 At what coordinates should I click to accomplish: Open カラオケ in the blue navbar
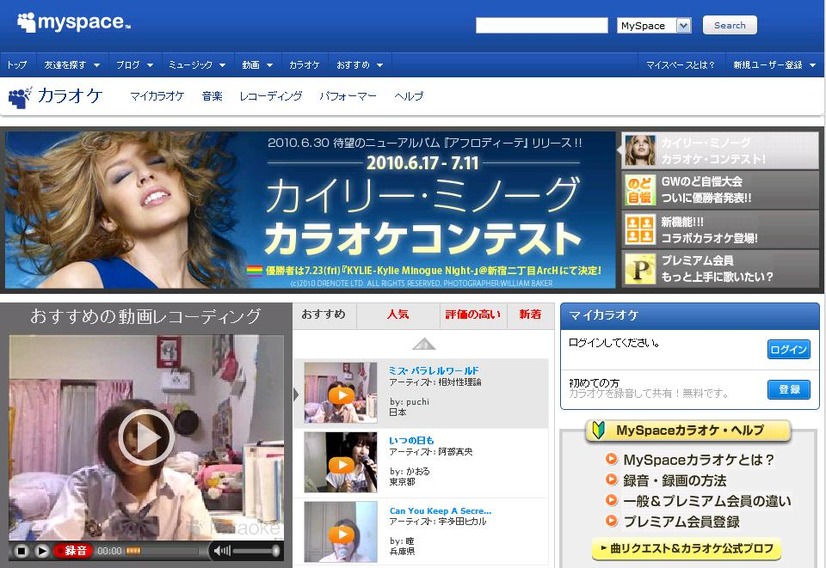[304, 65]
